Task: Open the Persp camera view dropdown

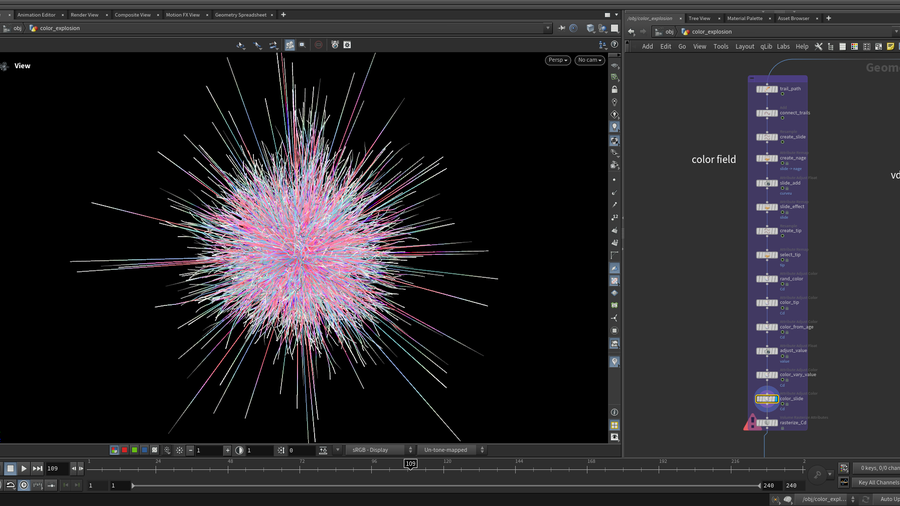Action: pyautogui.click(x=557, y=60)
